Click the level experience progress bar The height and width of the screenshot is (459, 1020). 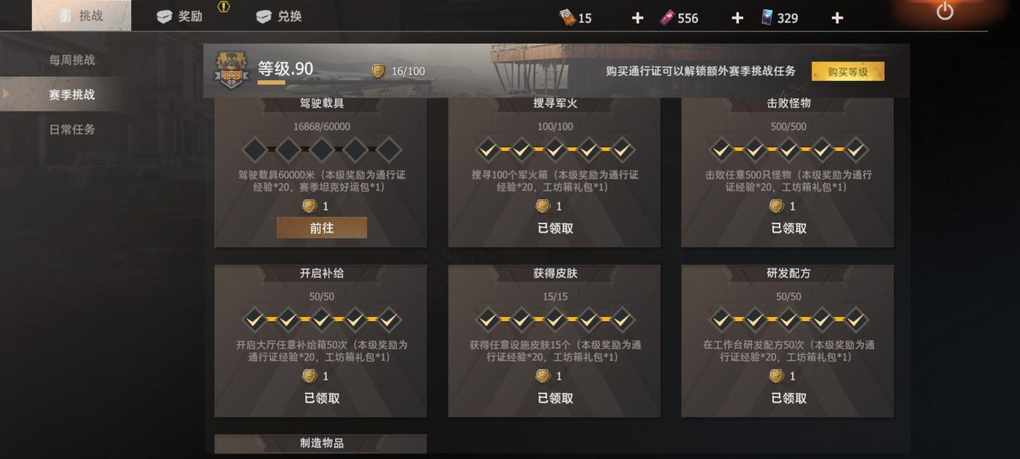pyautogui.click(x=285, y=83)
